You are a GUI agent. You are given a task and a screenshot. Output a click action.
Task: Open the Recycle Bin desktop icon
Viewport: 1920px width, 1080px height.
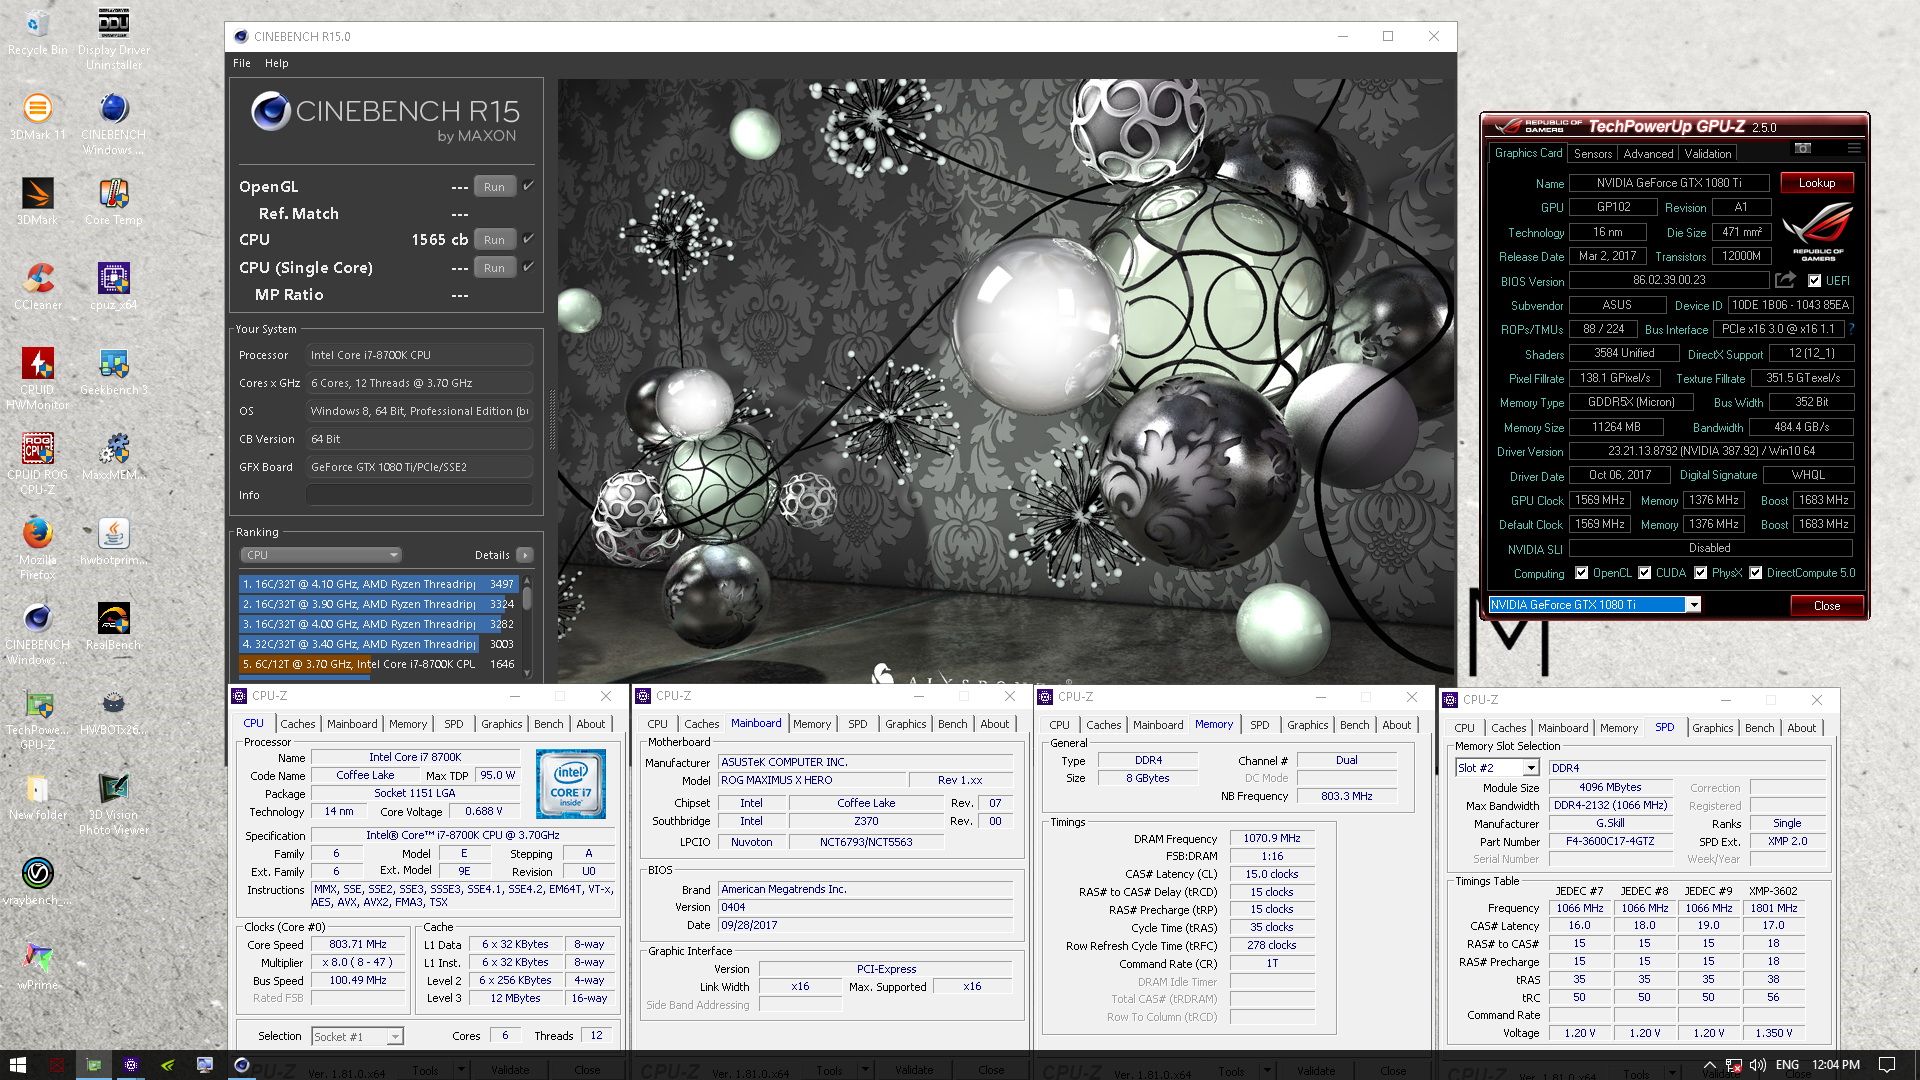tap(37, 32)
